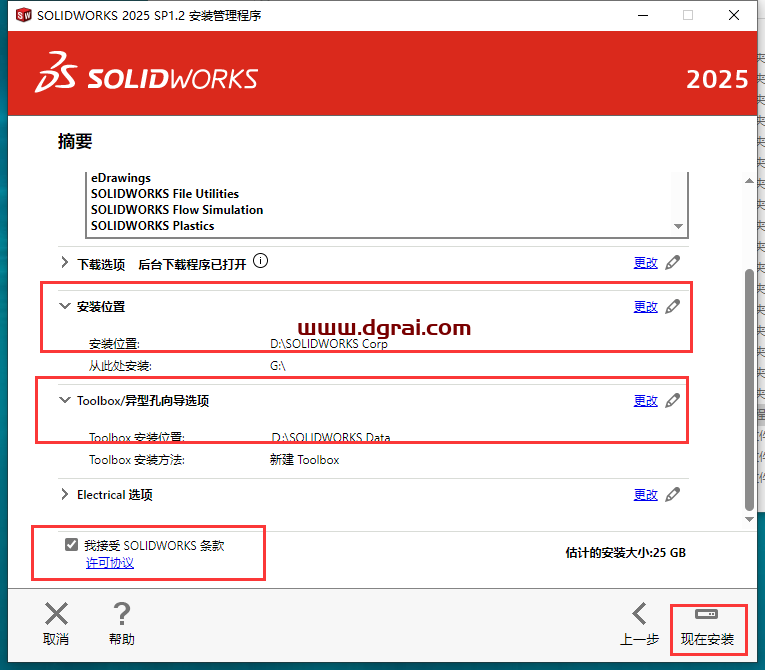
Task: Click the D:\SOLIDWORKS Corp install path
Action: point(329,344)
